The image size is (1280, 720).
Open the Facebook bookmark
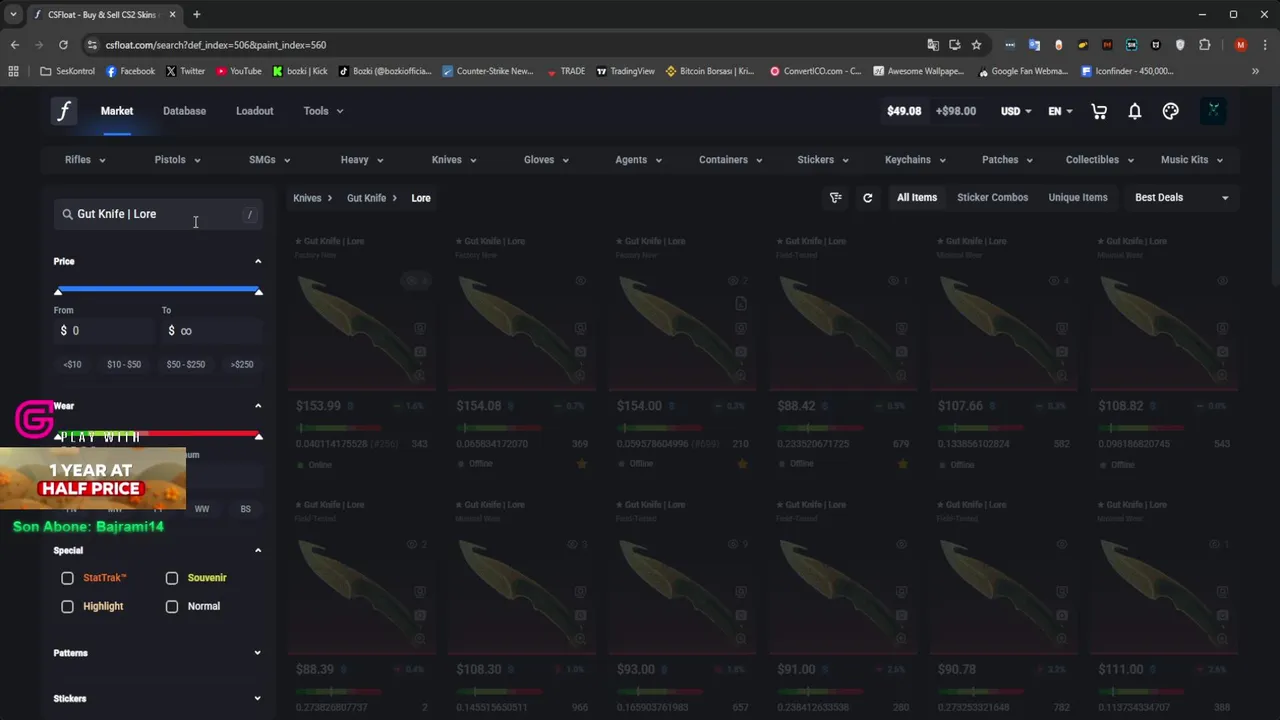point(130,71)
